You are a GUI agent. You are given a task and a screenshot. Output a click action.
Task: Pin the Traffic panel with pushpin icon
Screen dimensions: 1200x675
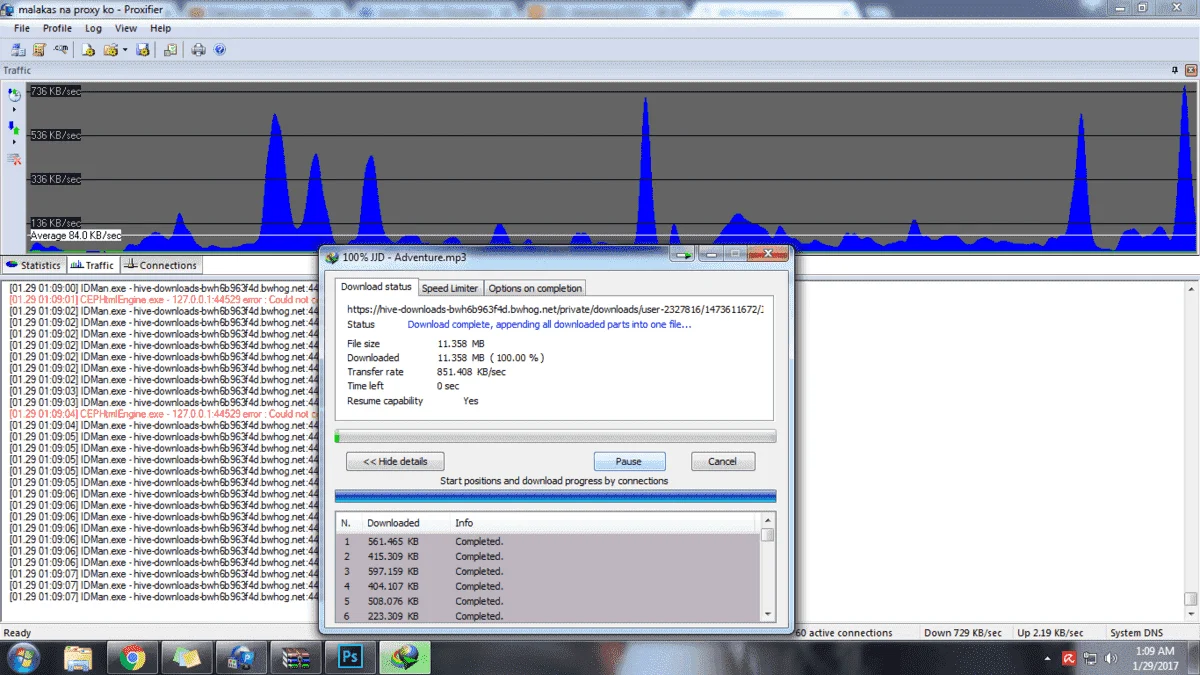[x=1175, y=70]
